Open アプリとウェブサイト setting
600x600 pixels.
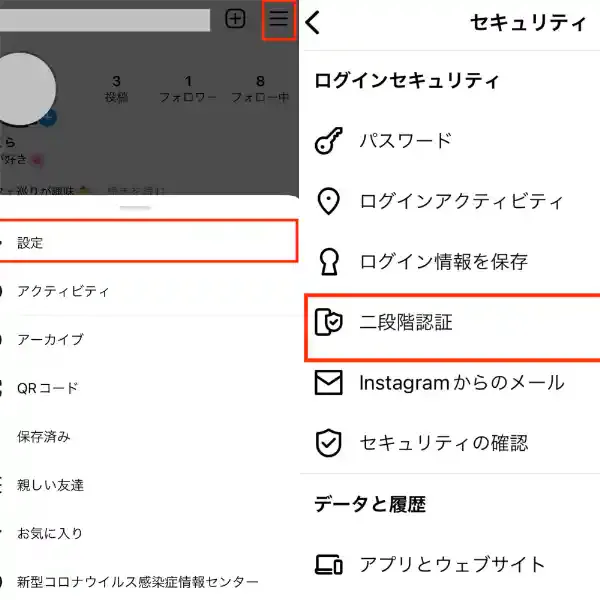coord(452,564)
